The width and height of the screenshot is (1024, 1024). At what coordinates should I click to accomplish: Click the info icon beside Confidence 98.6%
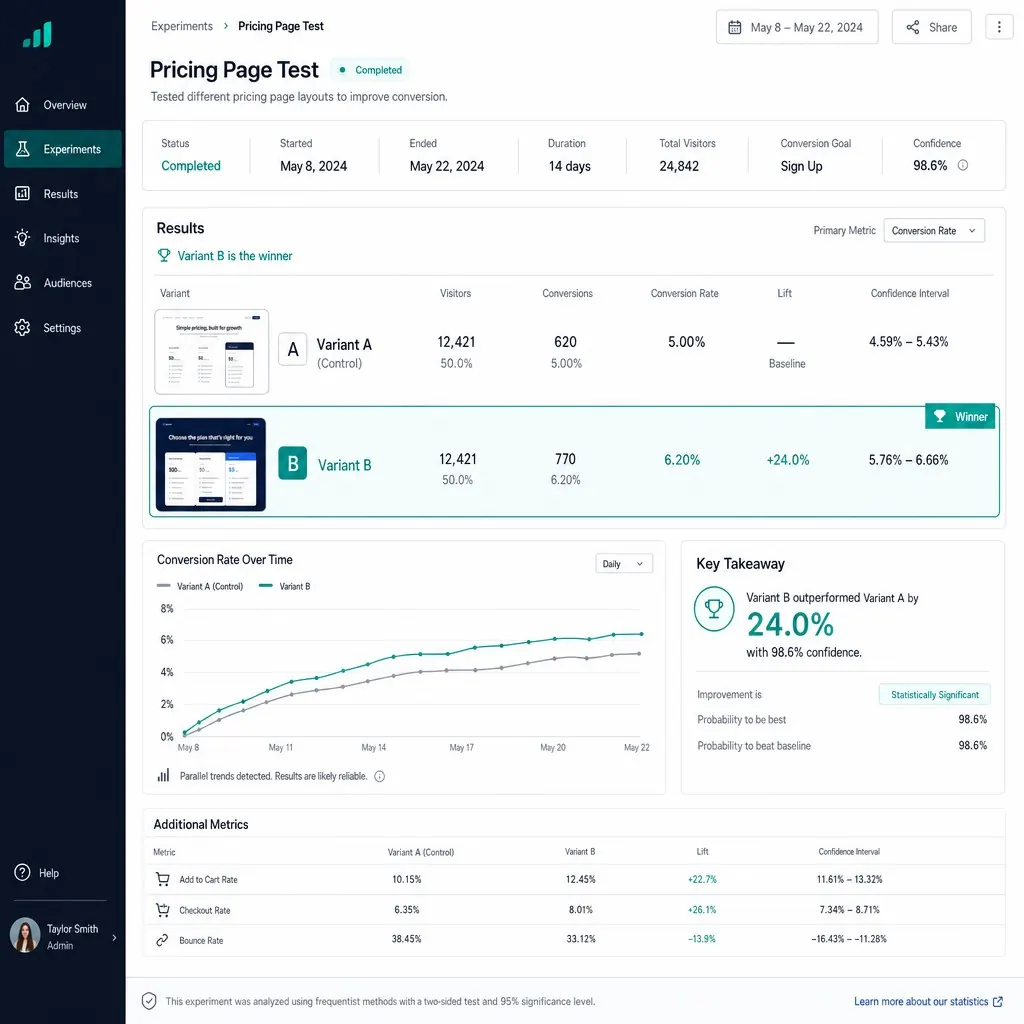click(x=963, y=165)
